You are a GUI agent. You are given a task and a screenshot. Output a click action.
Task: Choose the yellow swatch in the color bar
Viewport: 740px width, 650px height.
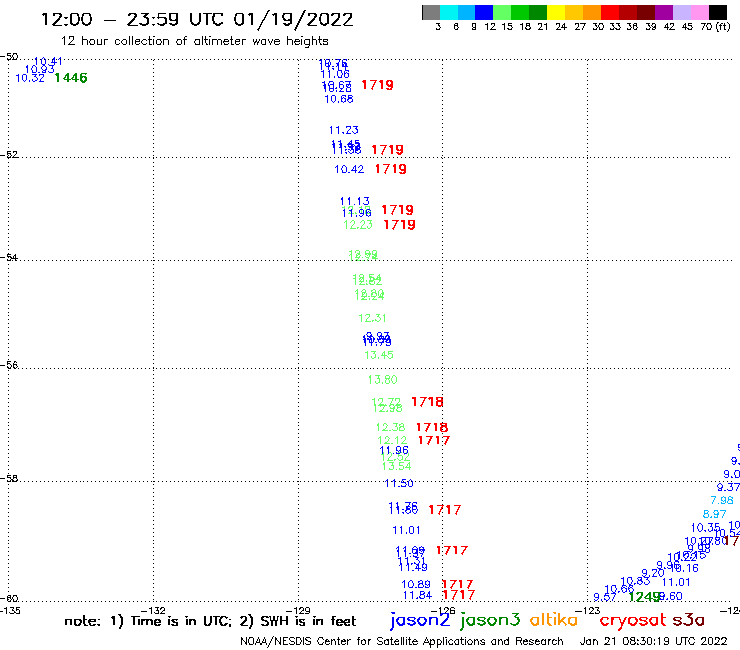[556, 12]
